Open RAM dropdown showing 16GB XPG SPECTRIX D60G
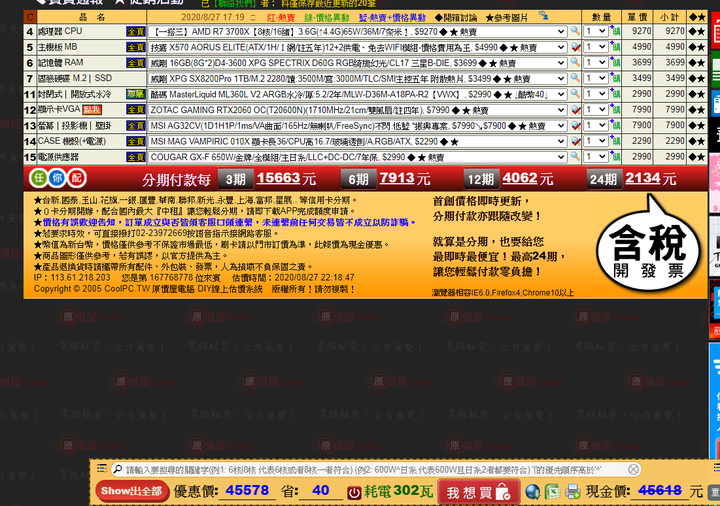Image resolution: width=720 pixels, height=506 pixels. pos(357,63)
